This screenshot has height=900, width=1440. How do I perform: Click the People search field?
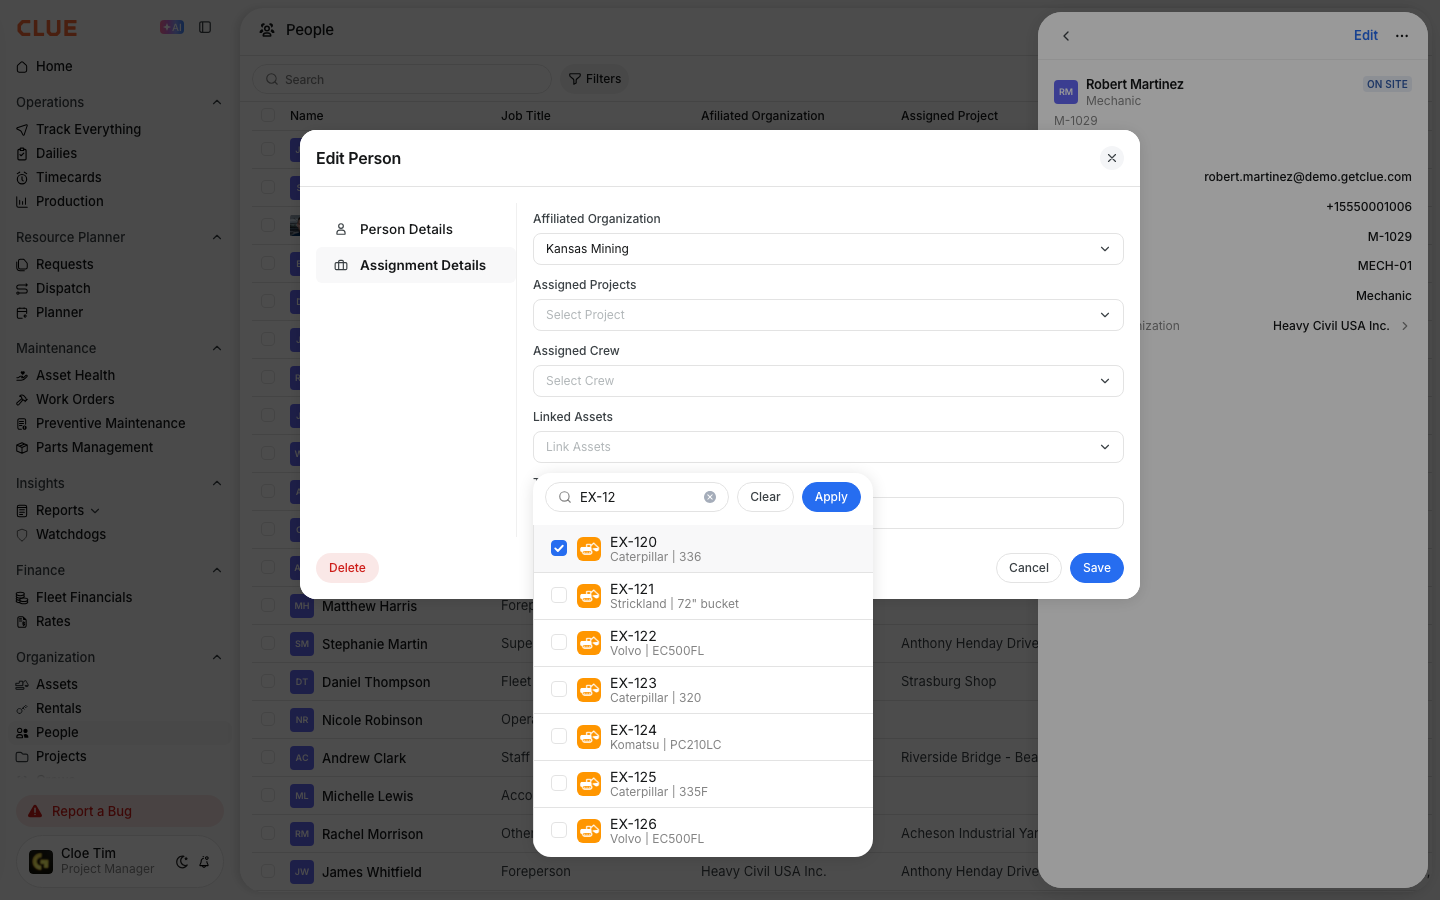pos(402,79)
